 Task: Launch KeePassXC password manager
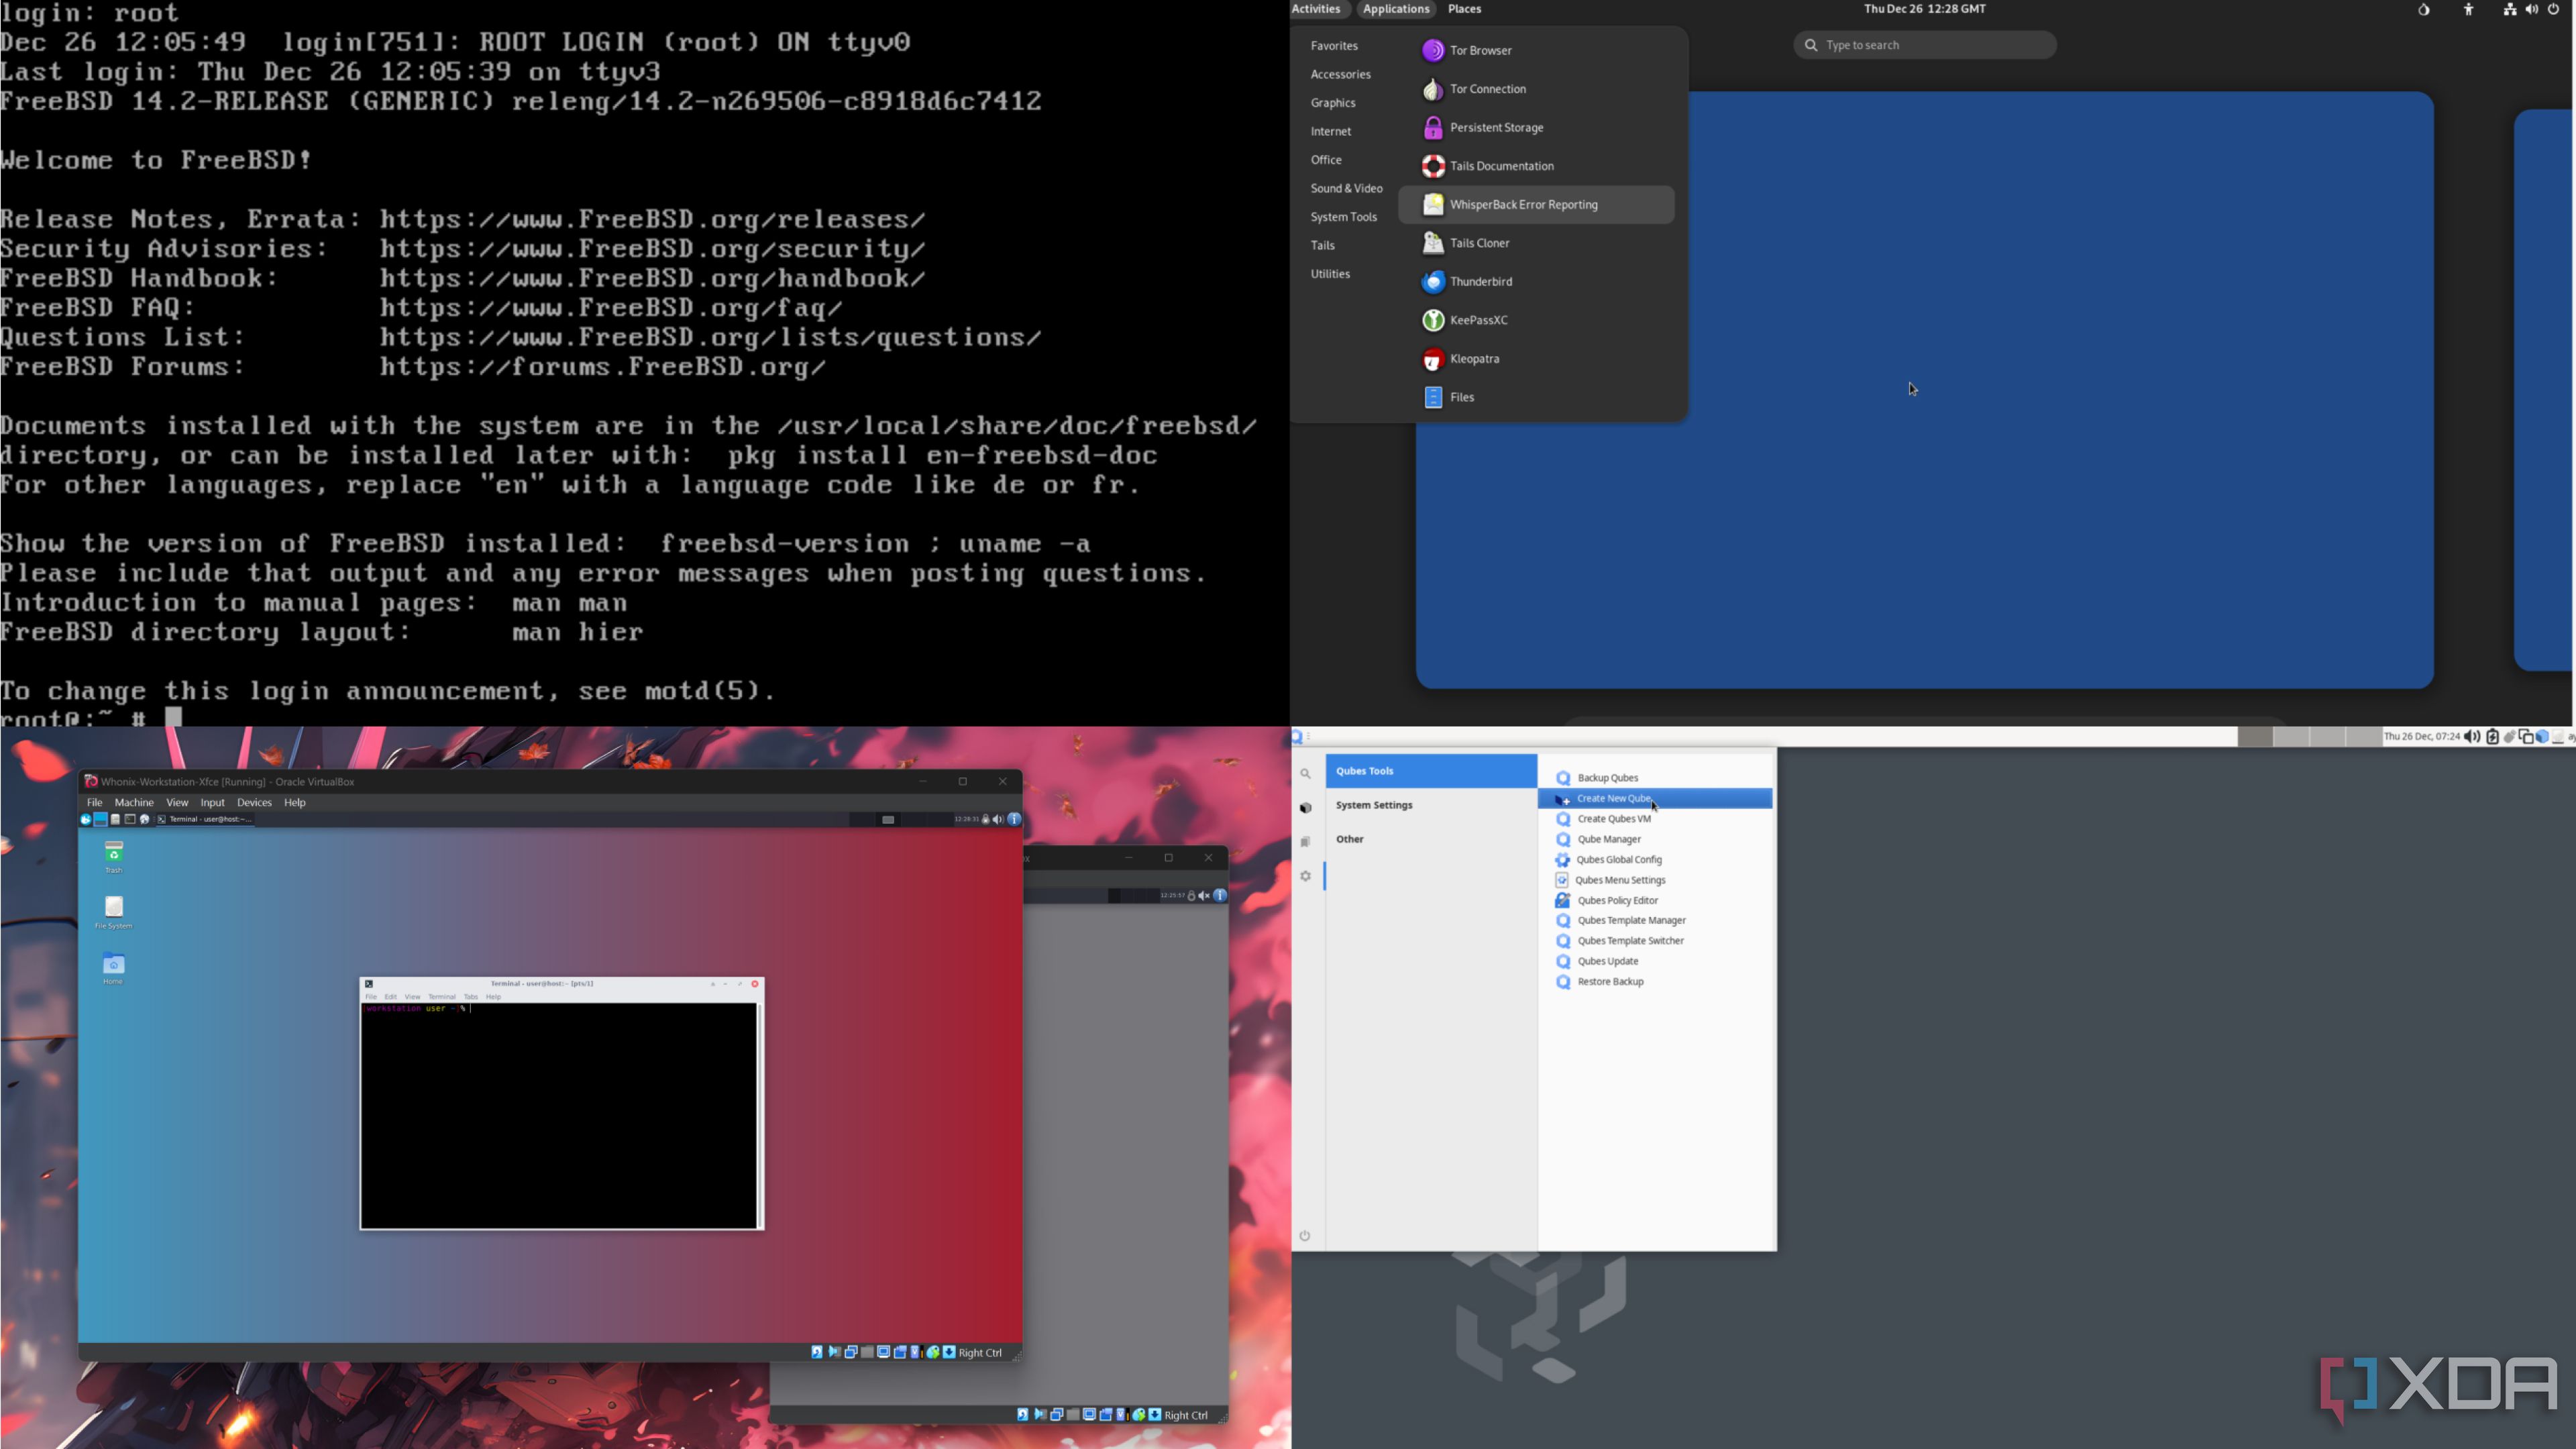pos(1478,320)
